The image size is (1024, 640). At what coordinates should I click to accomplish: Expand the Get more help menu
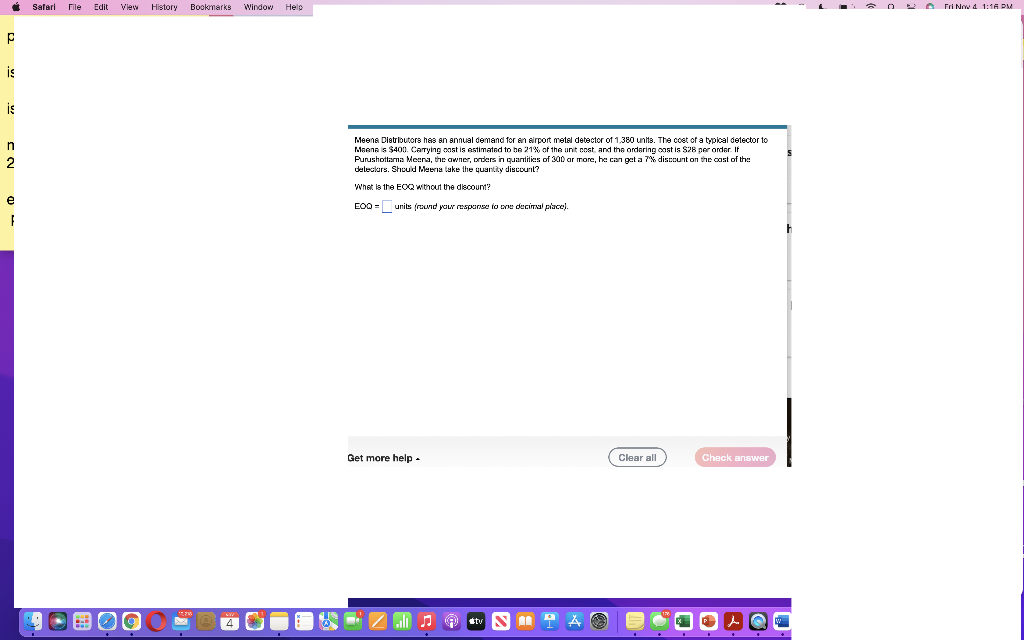pos(383,458)
